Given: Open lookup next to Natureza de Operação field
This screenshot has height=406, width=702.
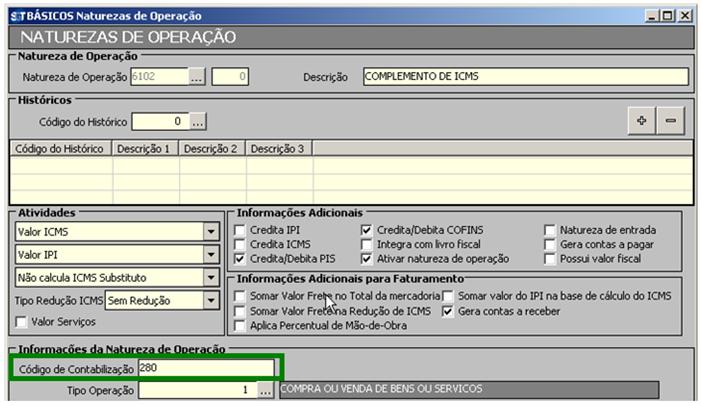Looking at the screenshot, I should pyautogui.click(x=197, y=76).
